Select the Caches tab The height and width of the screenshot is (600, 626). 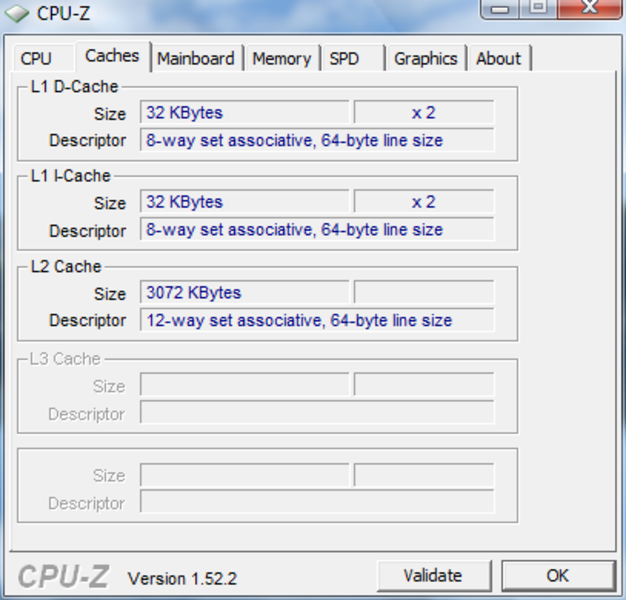[113, 56]
